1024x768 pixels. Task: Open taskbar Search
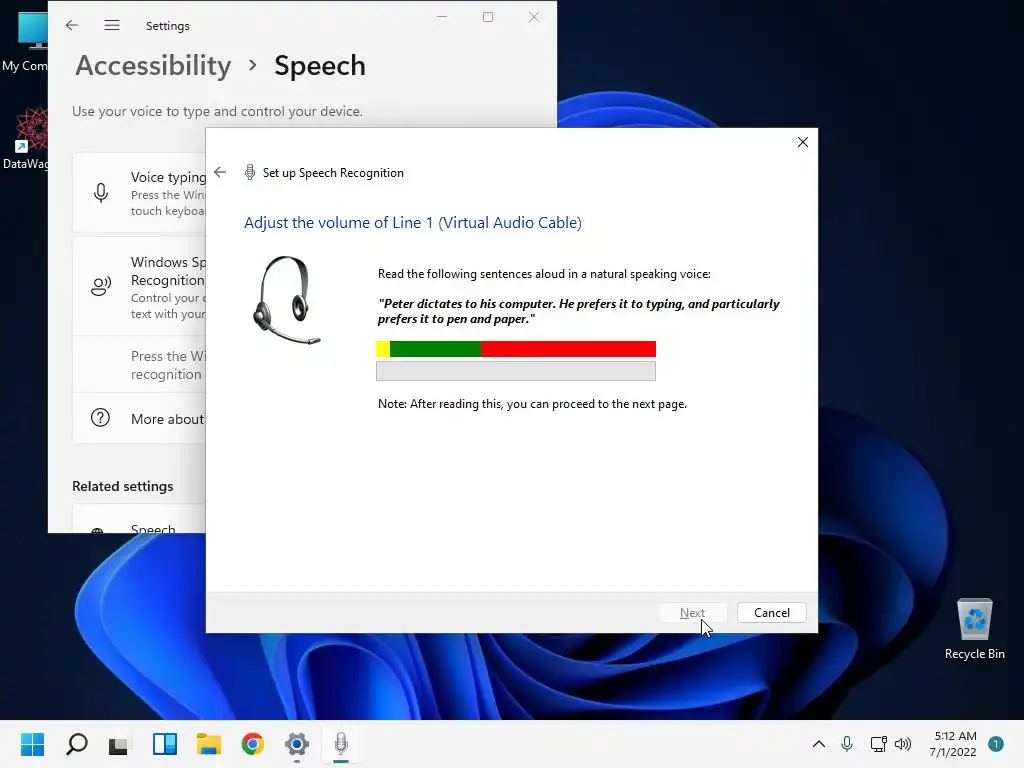(x=76, y=744)
